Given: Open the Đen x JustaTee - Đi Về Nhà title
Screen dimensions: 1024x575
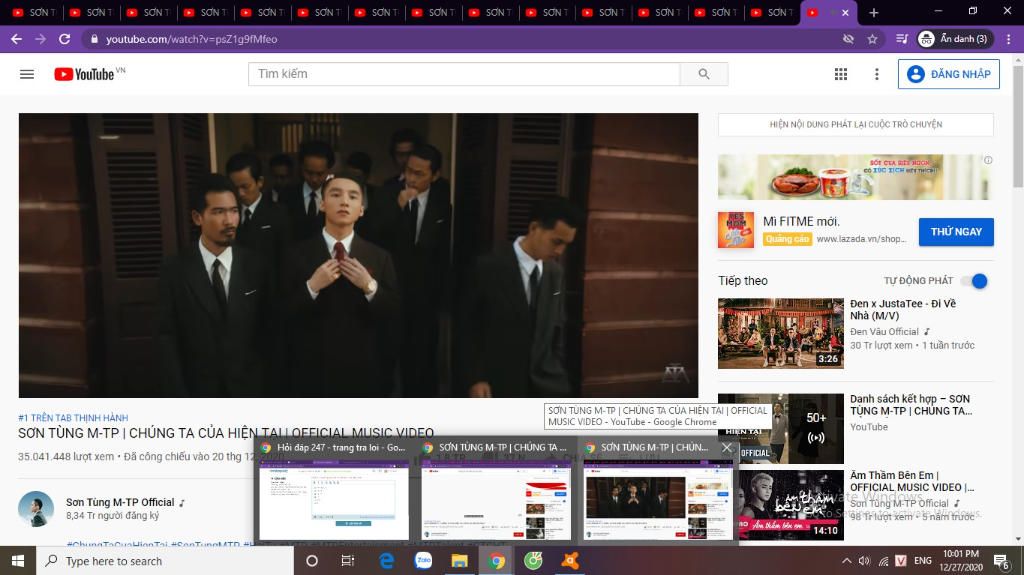Looking at the screenshot, I should (x=903, y=310).
